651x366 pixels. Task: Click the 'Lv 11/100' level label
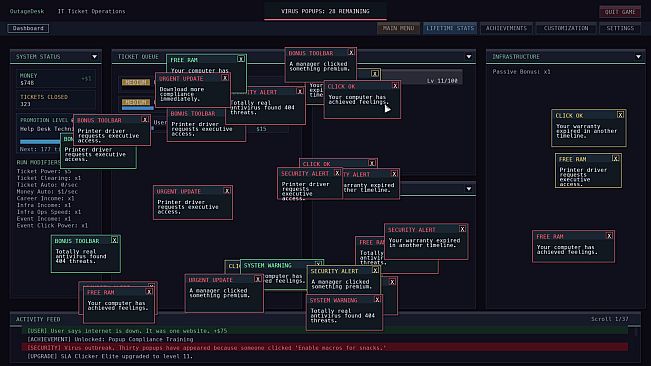pyautogui.click(x=442, y=81)
